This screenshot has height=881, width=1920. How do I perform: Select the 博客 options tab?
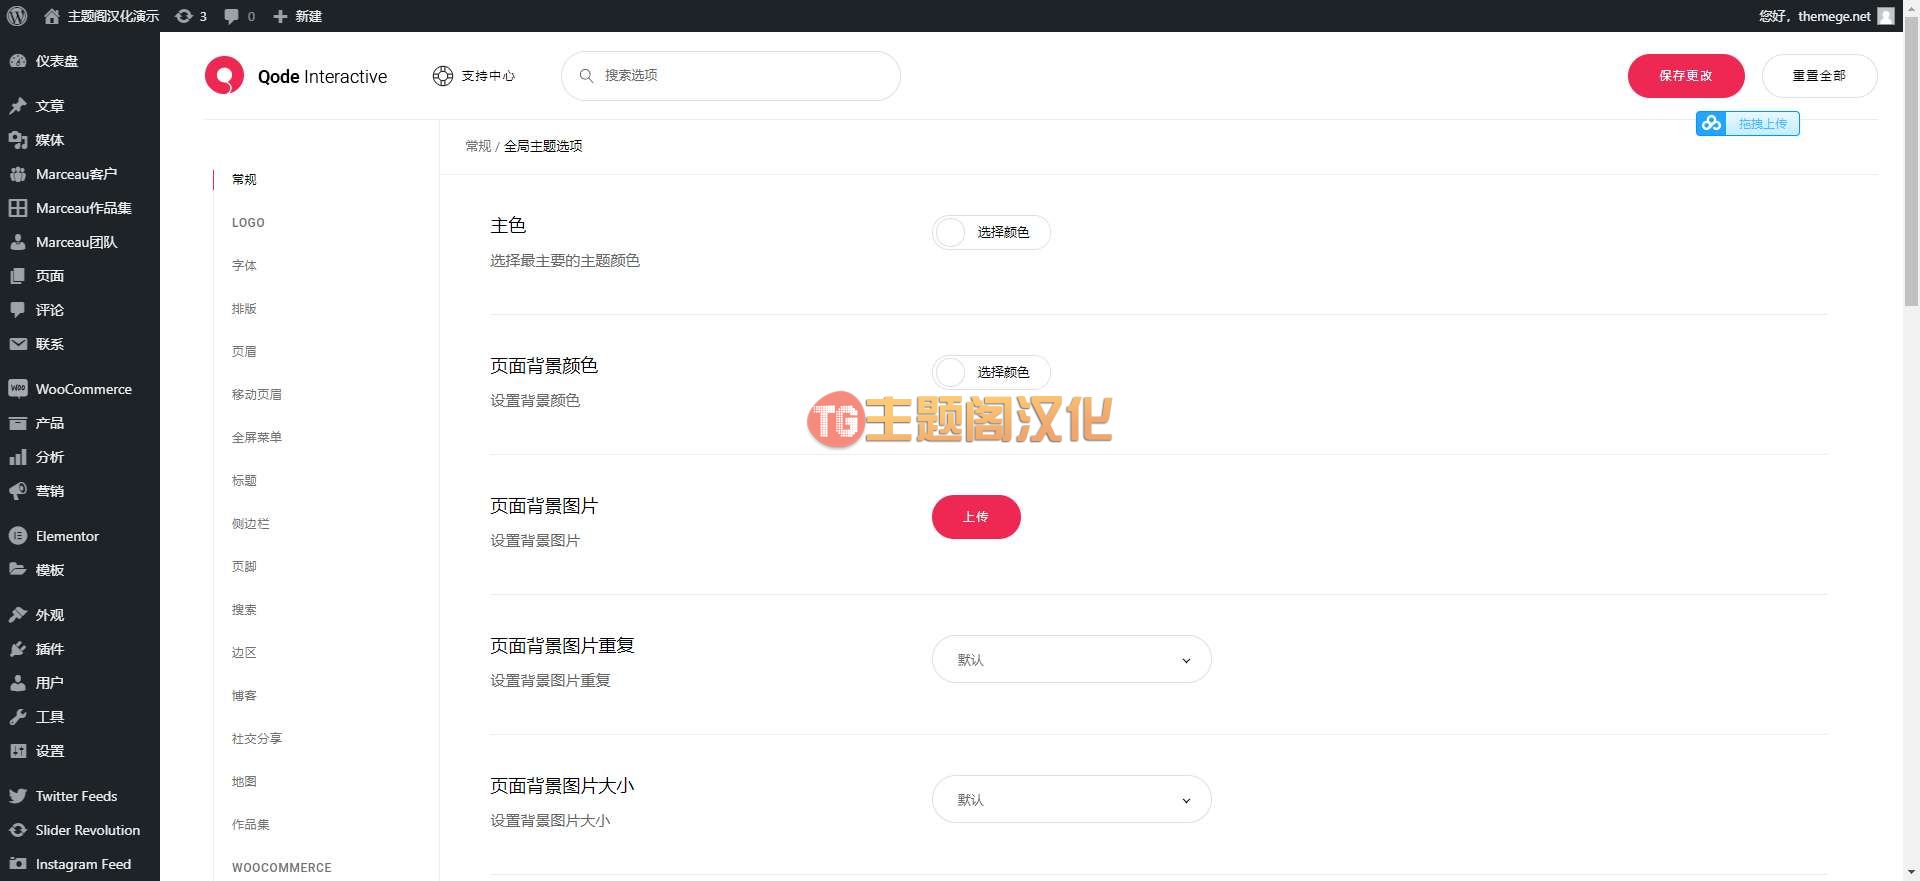pos(244,696)
